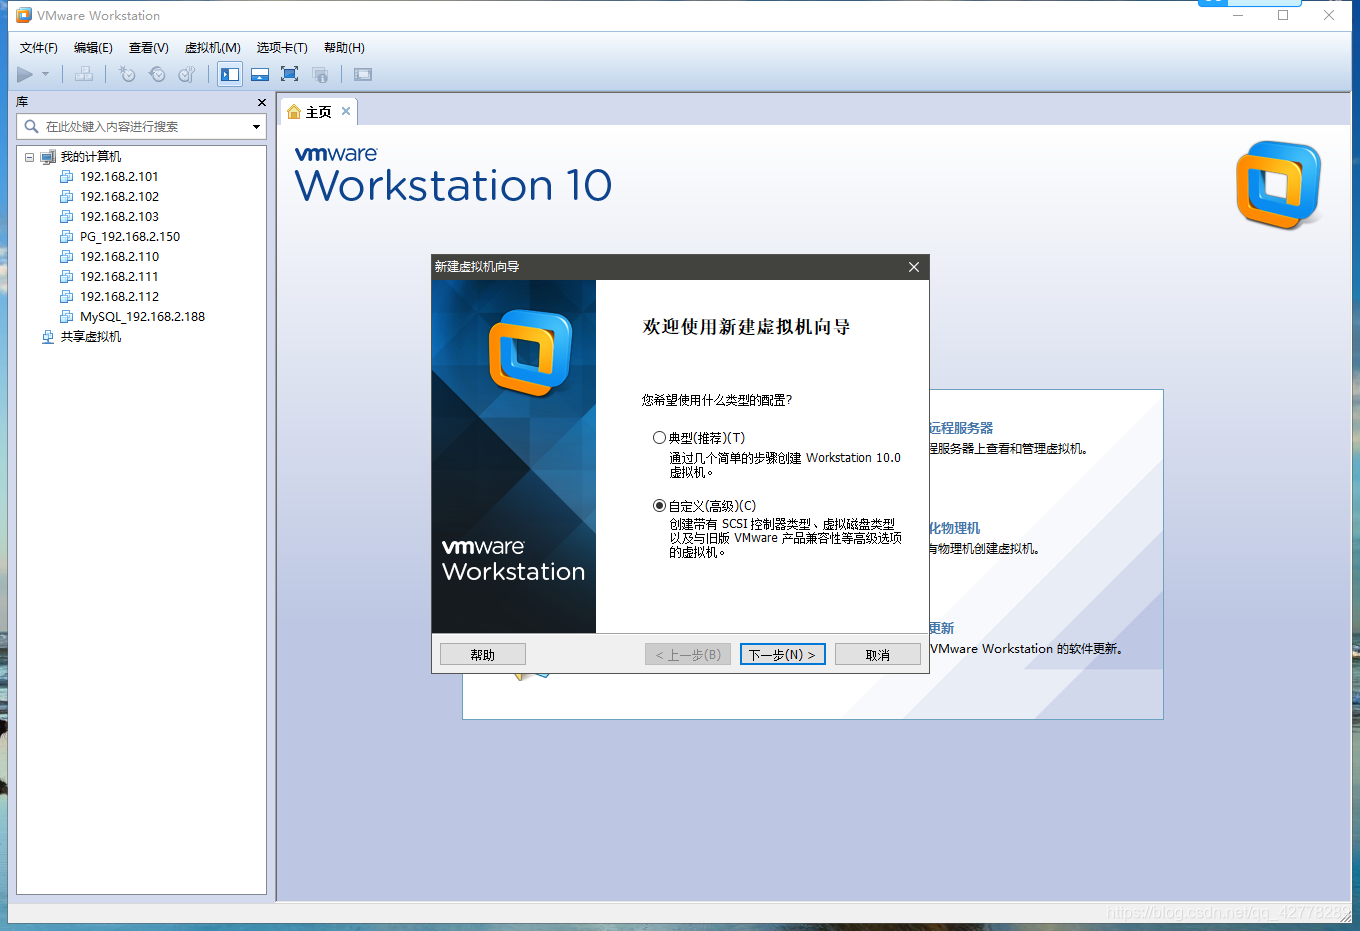This screenshot has height=931, width=1360.
Task: Open the 选项卡(T) menu
Action: click(282, 48)
